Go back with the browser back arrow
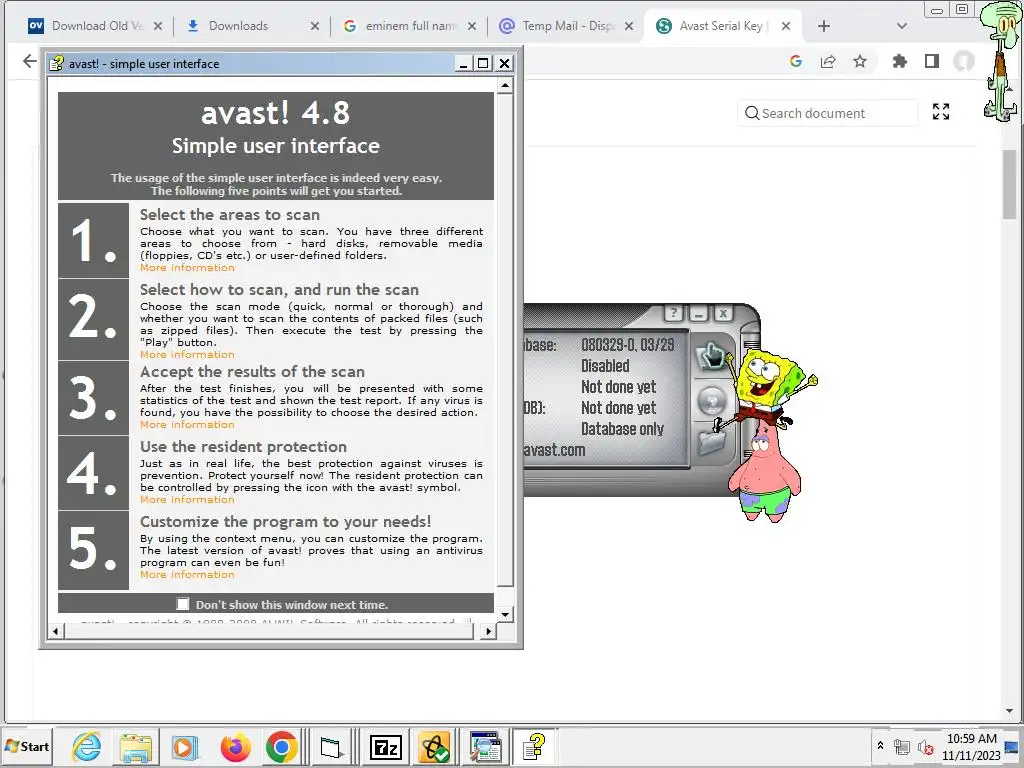Viewport: 1024px width, 768px height. click(29, 61)
